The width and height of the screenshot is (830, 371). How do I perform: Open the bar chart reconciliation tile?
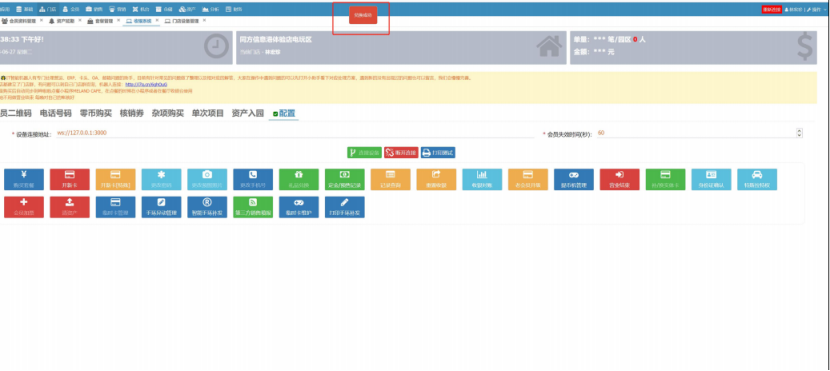click(482, 179)
